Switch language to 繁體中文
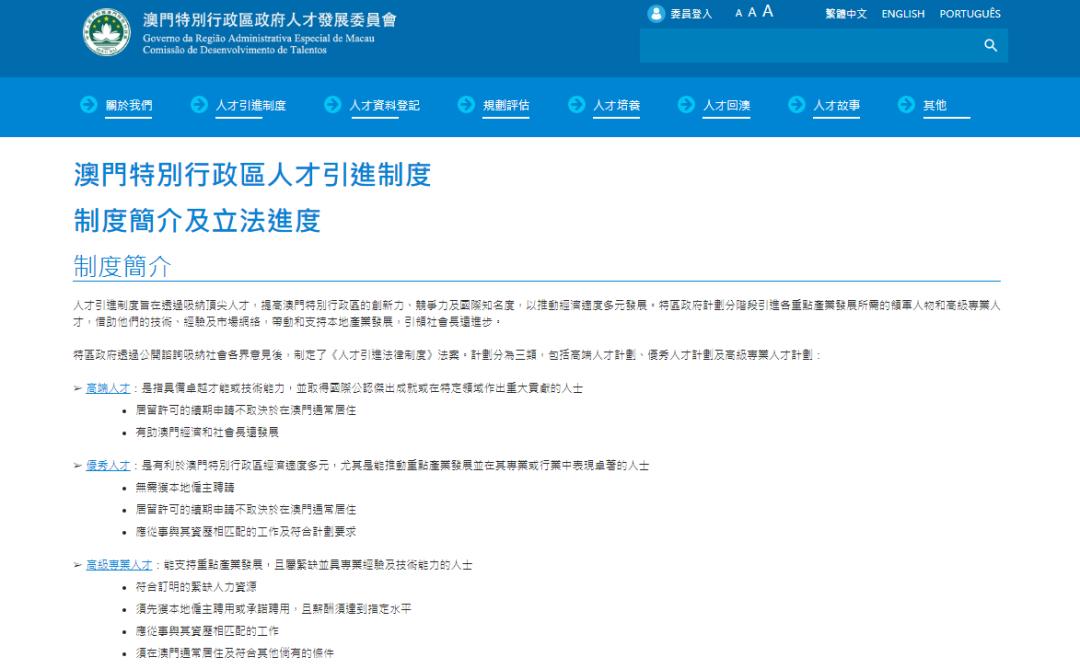The image size is (1080, 669). coord(846,14)
